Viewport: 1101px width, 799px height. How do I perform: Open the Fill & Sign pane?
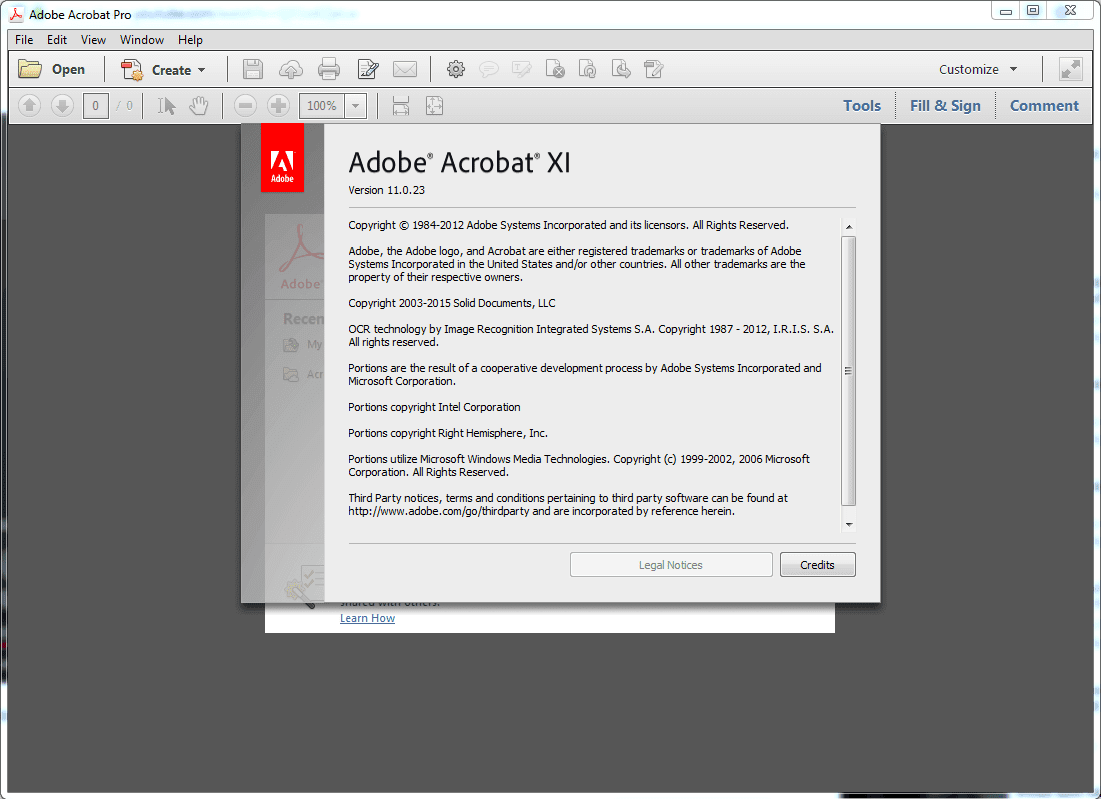945,106
